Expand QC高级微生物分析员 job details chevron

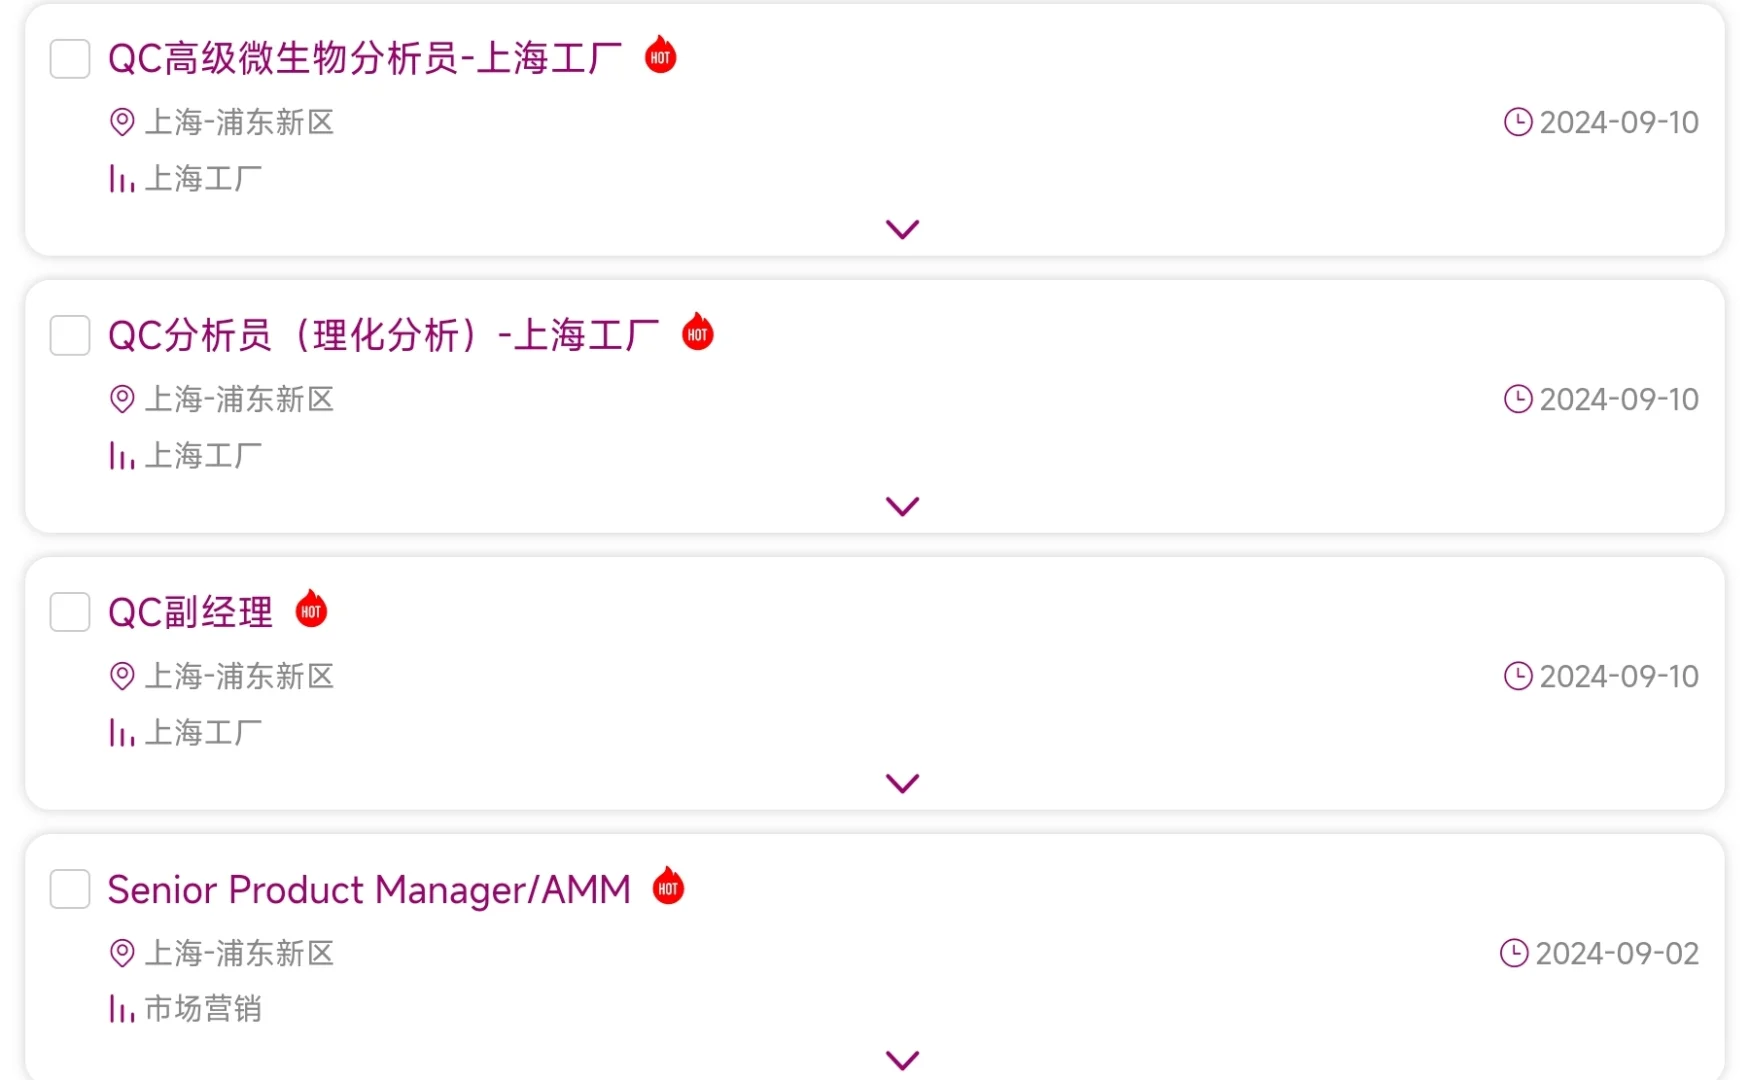(902, 230)
